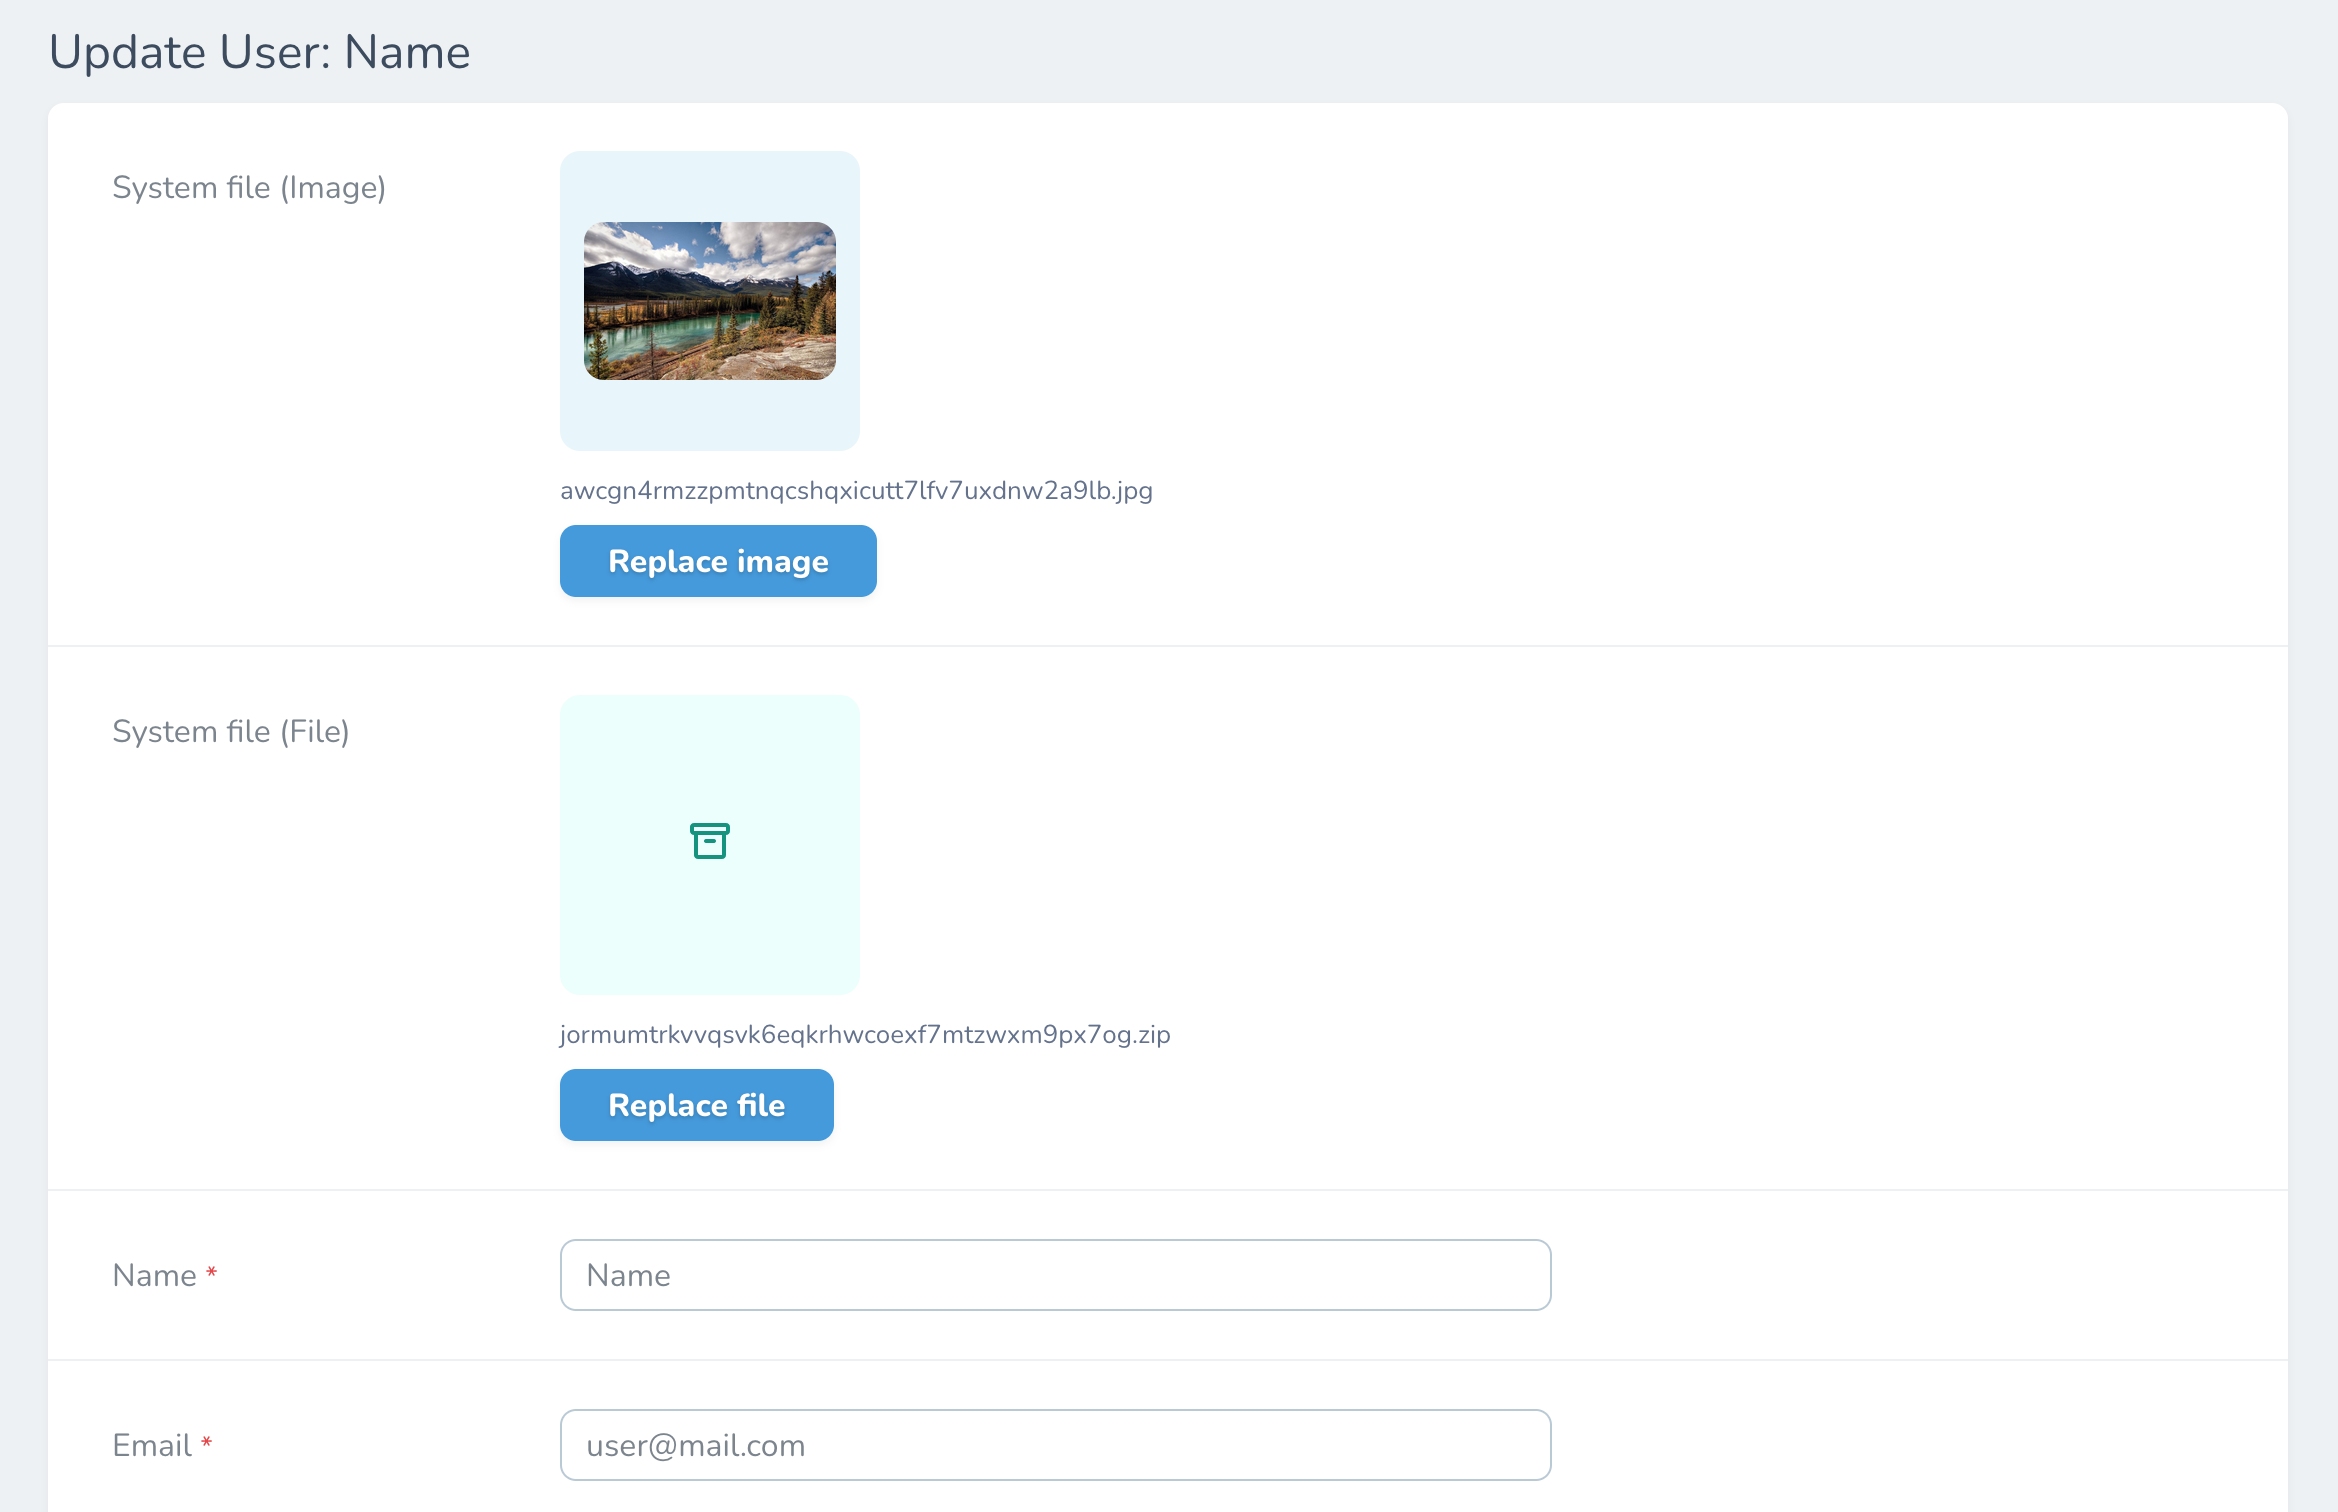2338x1512 pixels.
Task: Click the mint-colored file preview container
Action: tap(709, 940)
